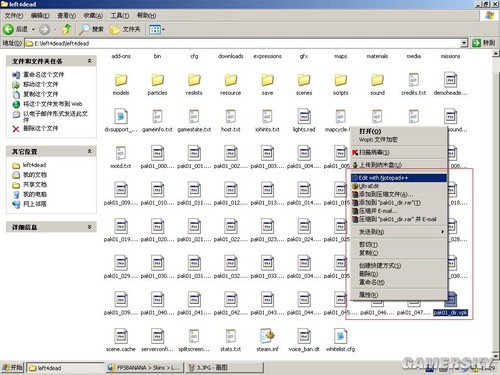Select the steam.inf file icon
This screenshot has width=500, height=375.
pyautogui.click(x=267, y=336)
